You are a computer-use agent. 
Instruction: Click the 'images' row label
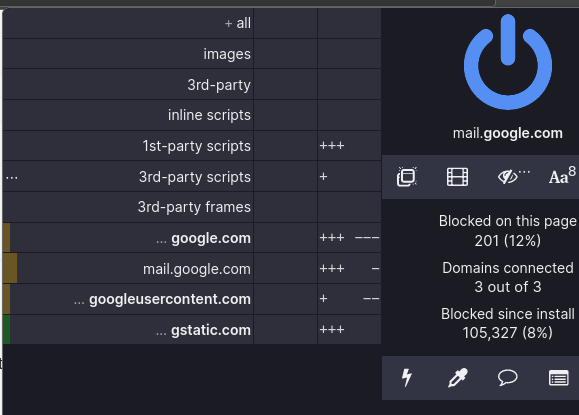coord(227,54)
